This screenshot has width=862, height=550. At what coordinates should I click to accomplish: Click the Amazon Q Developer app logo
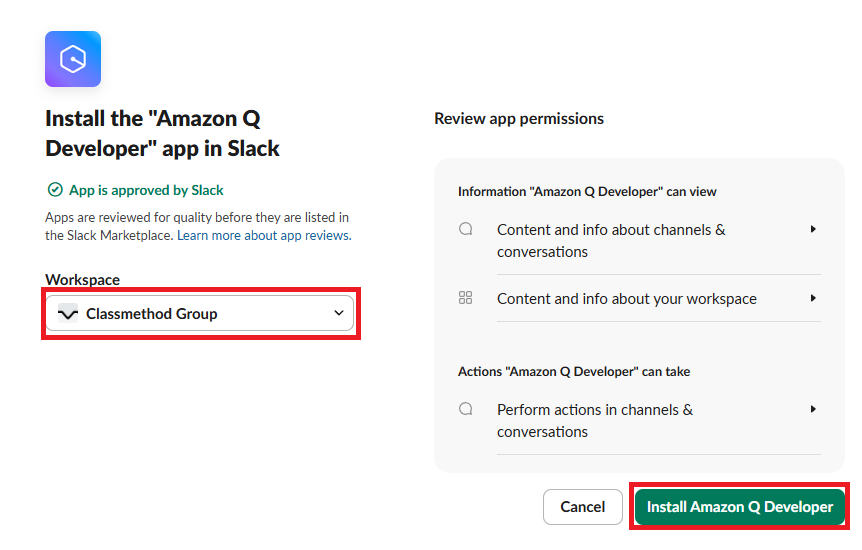point(73,59)
